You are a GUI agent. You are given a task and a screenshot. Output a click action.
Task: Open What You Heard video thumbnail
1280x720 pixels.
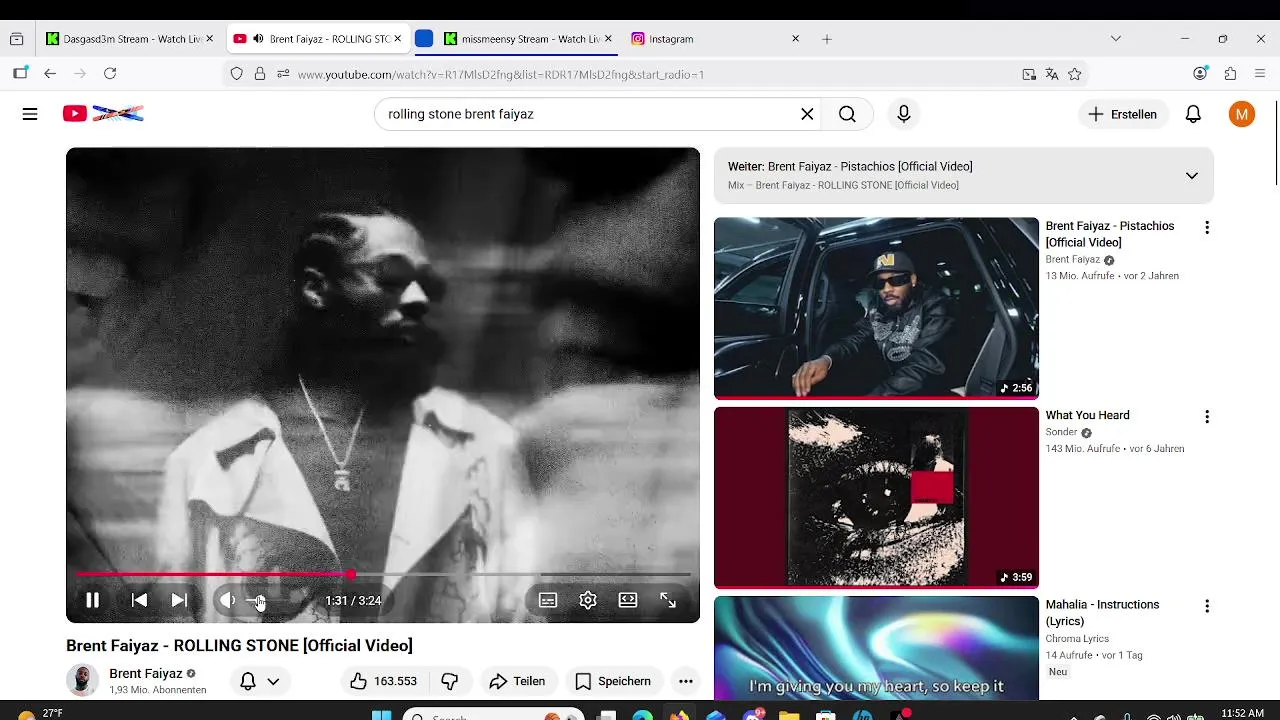[x=876, y=497]
